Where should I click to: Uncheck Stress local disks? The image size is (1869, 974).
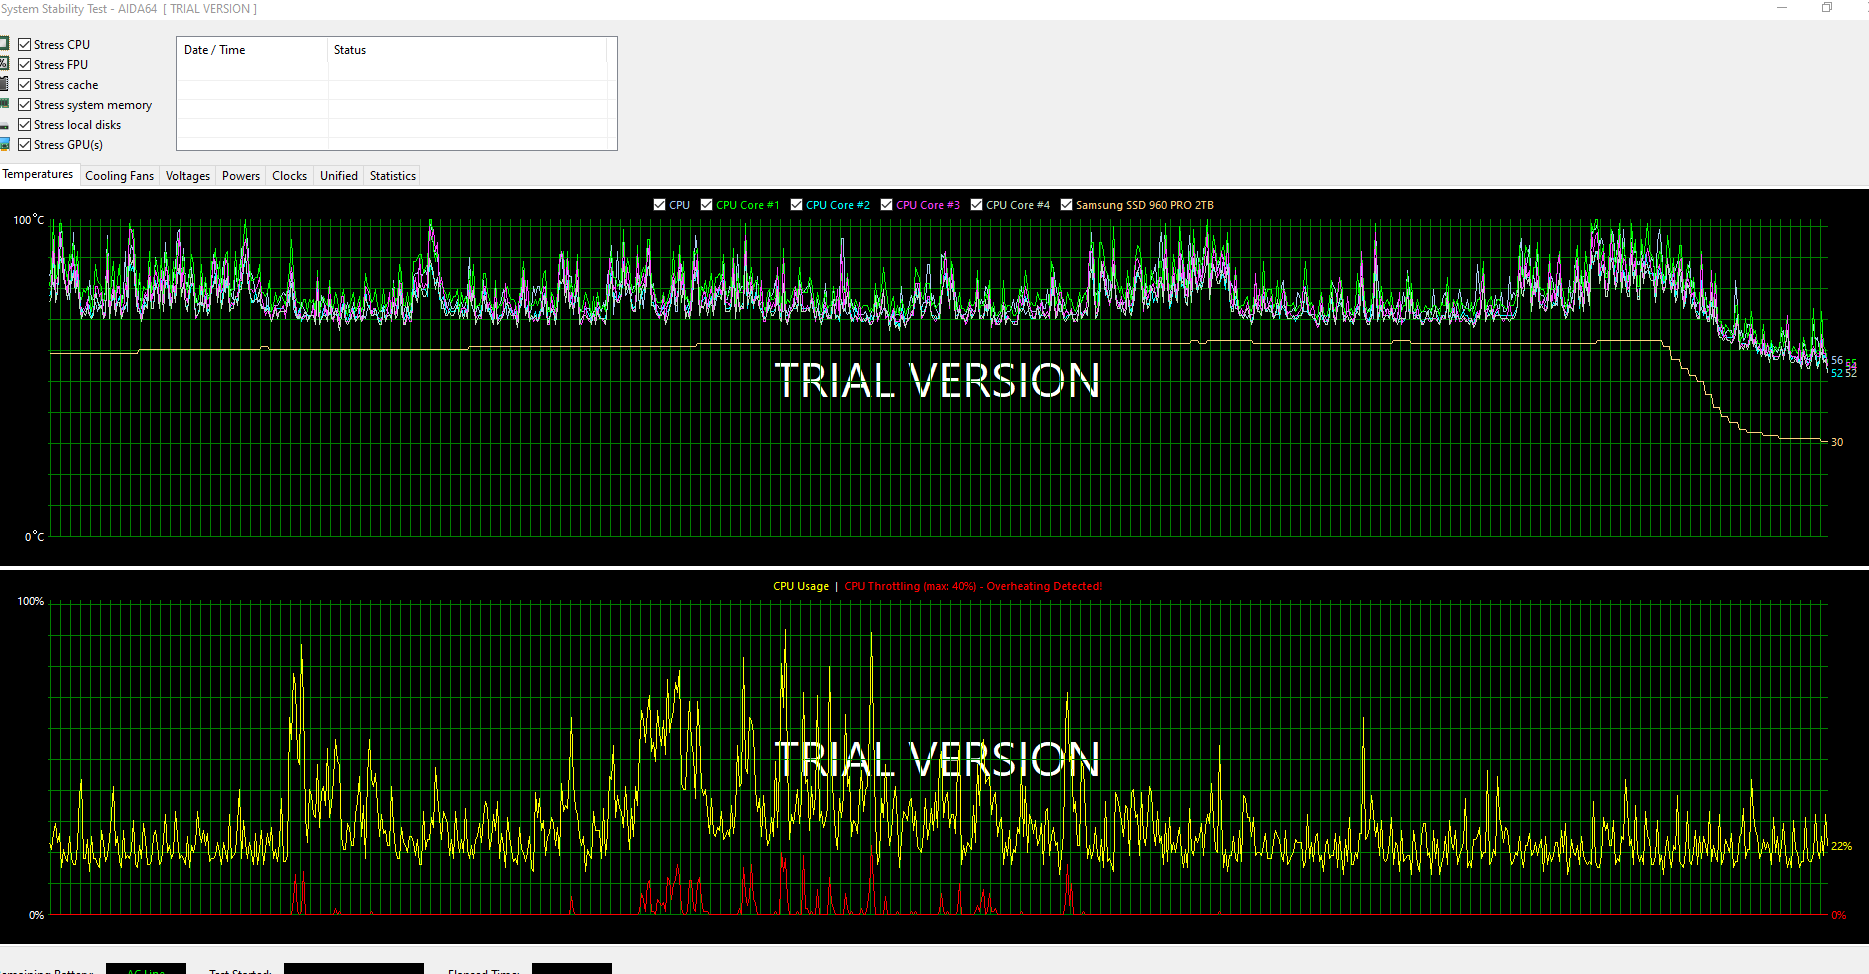coord(25,125)
